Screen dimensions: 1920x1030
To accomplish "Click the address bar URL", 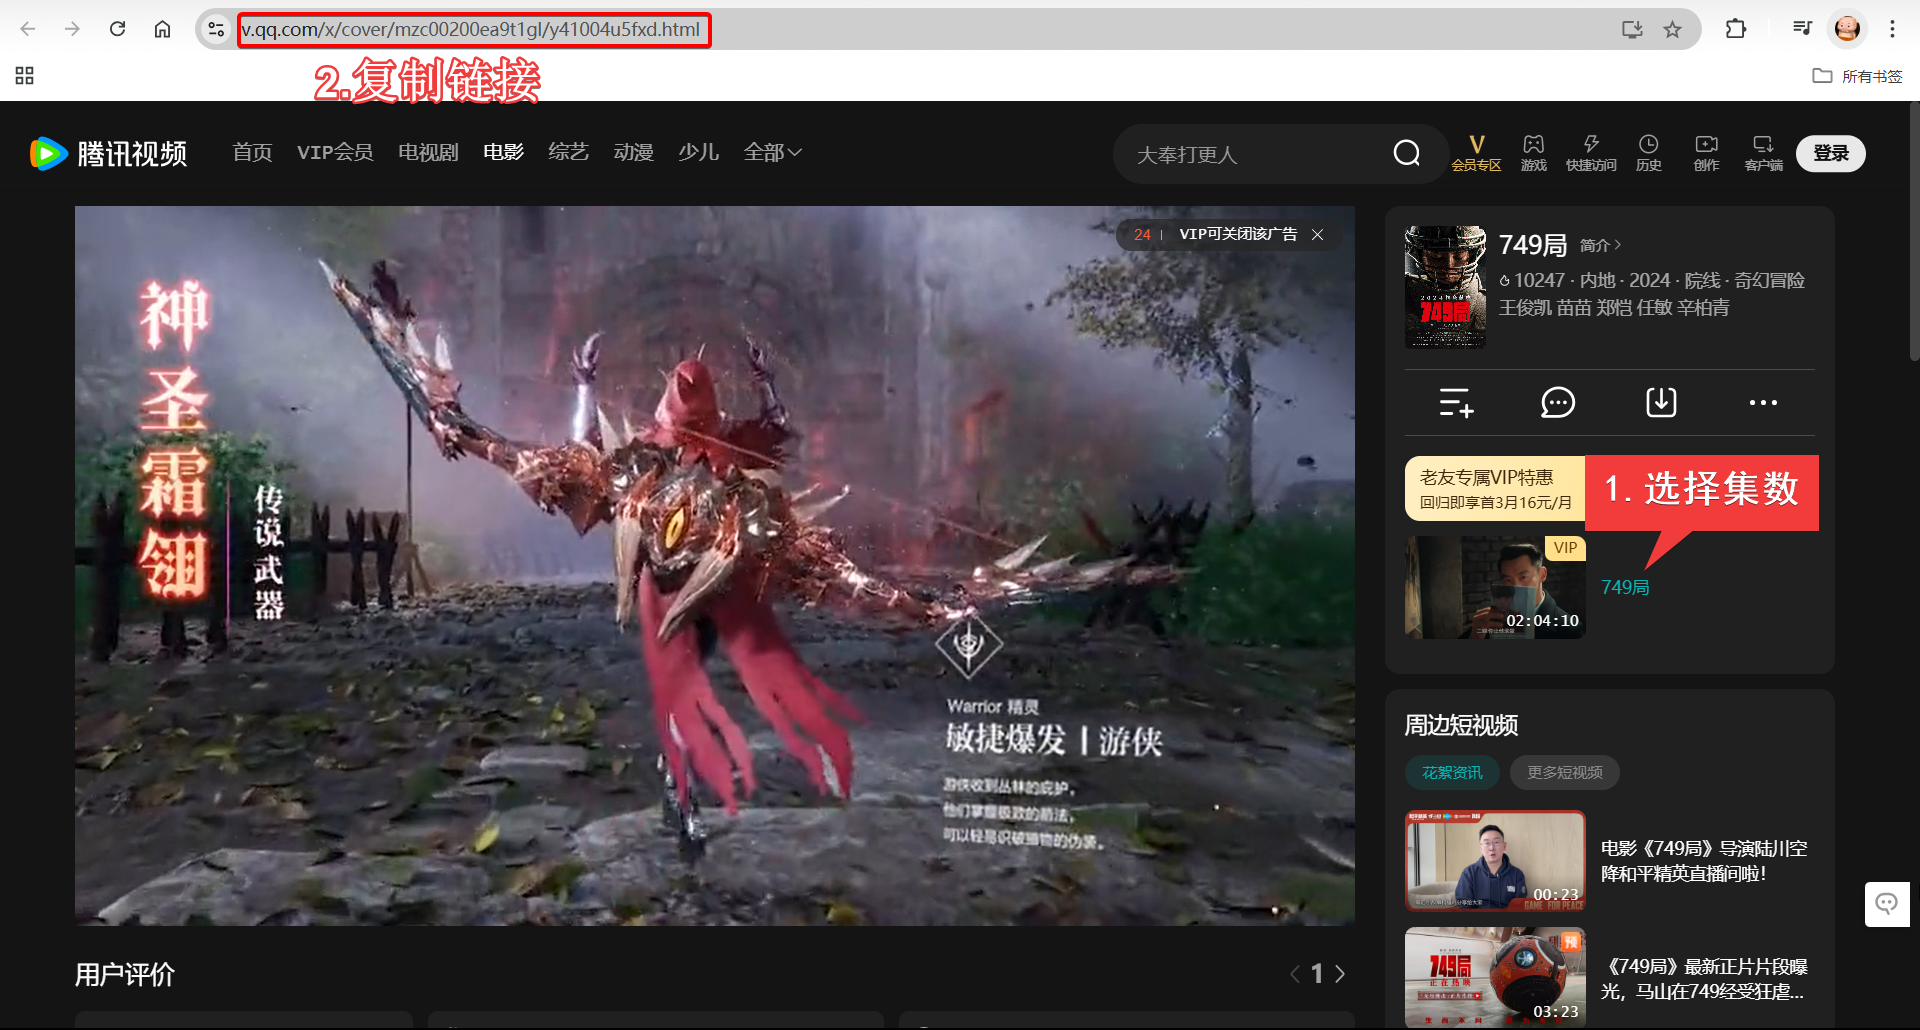I will coord(471,29).
